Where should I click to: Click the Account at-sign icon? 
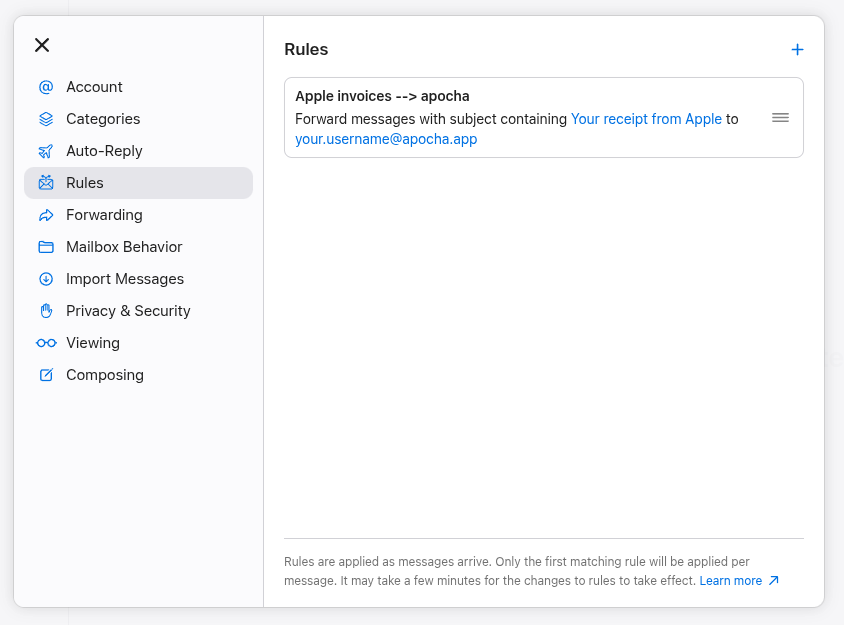(x=46, y=87)
